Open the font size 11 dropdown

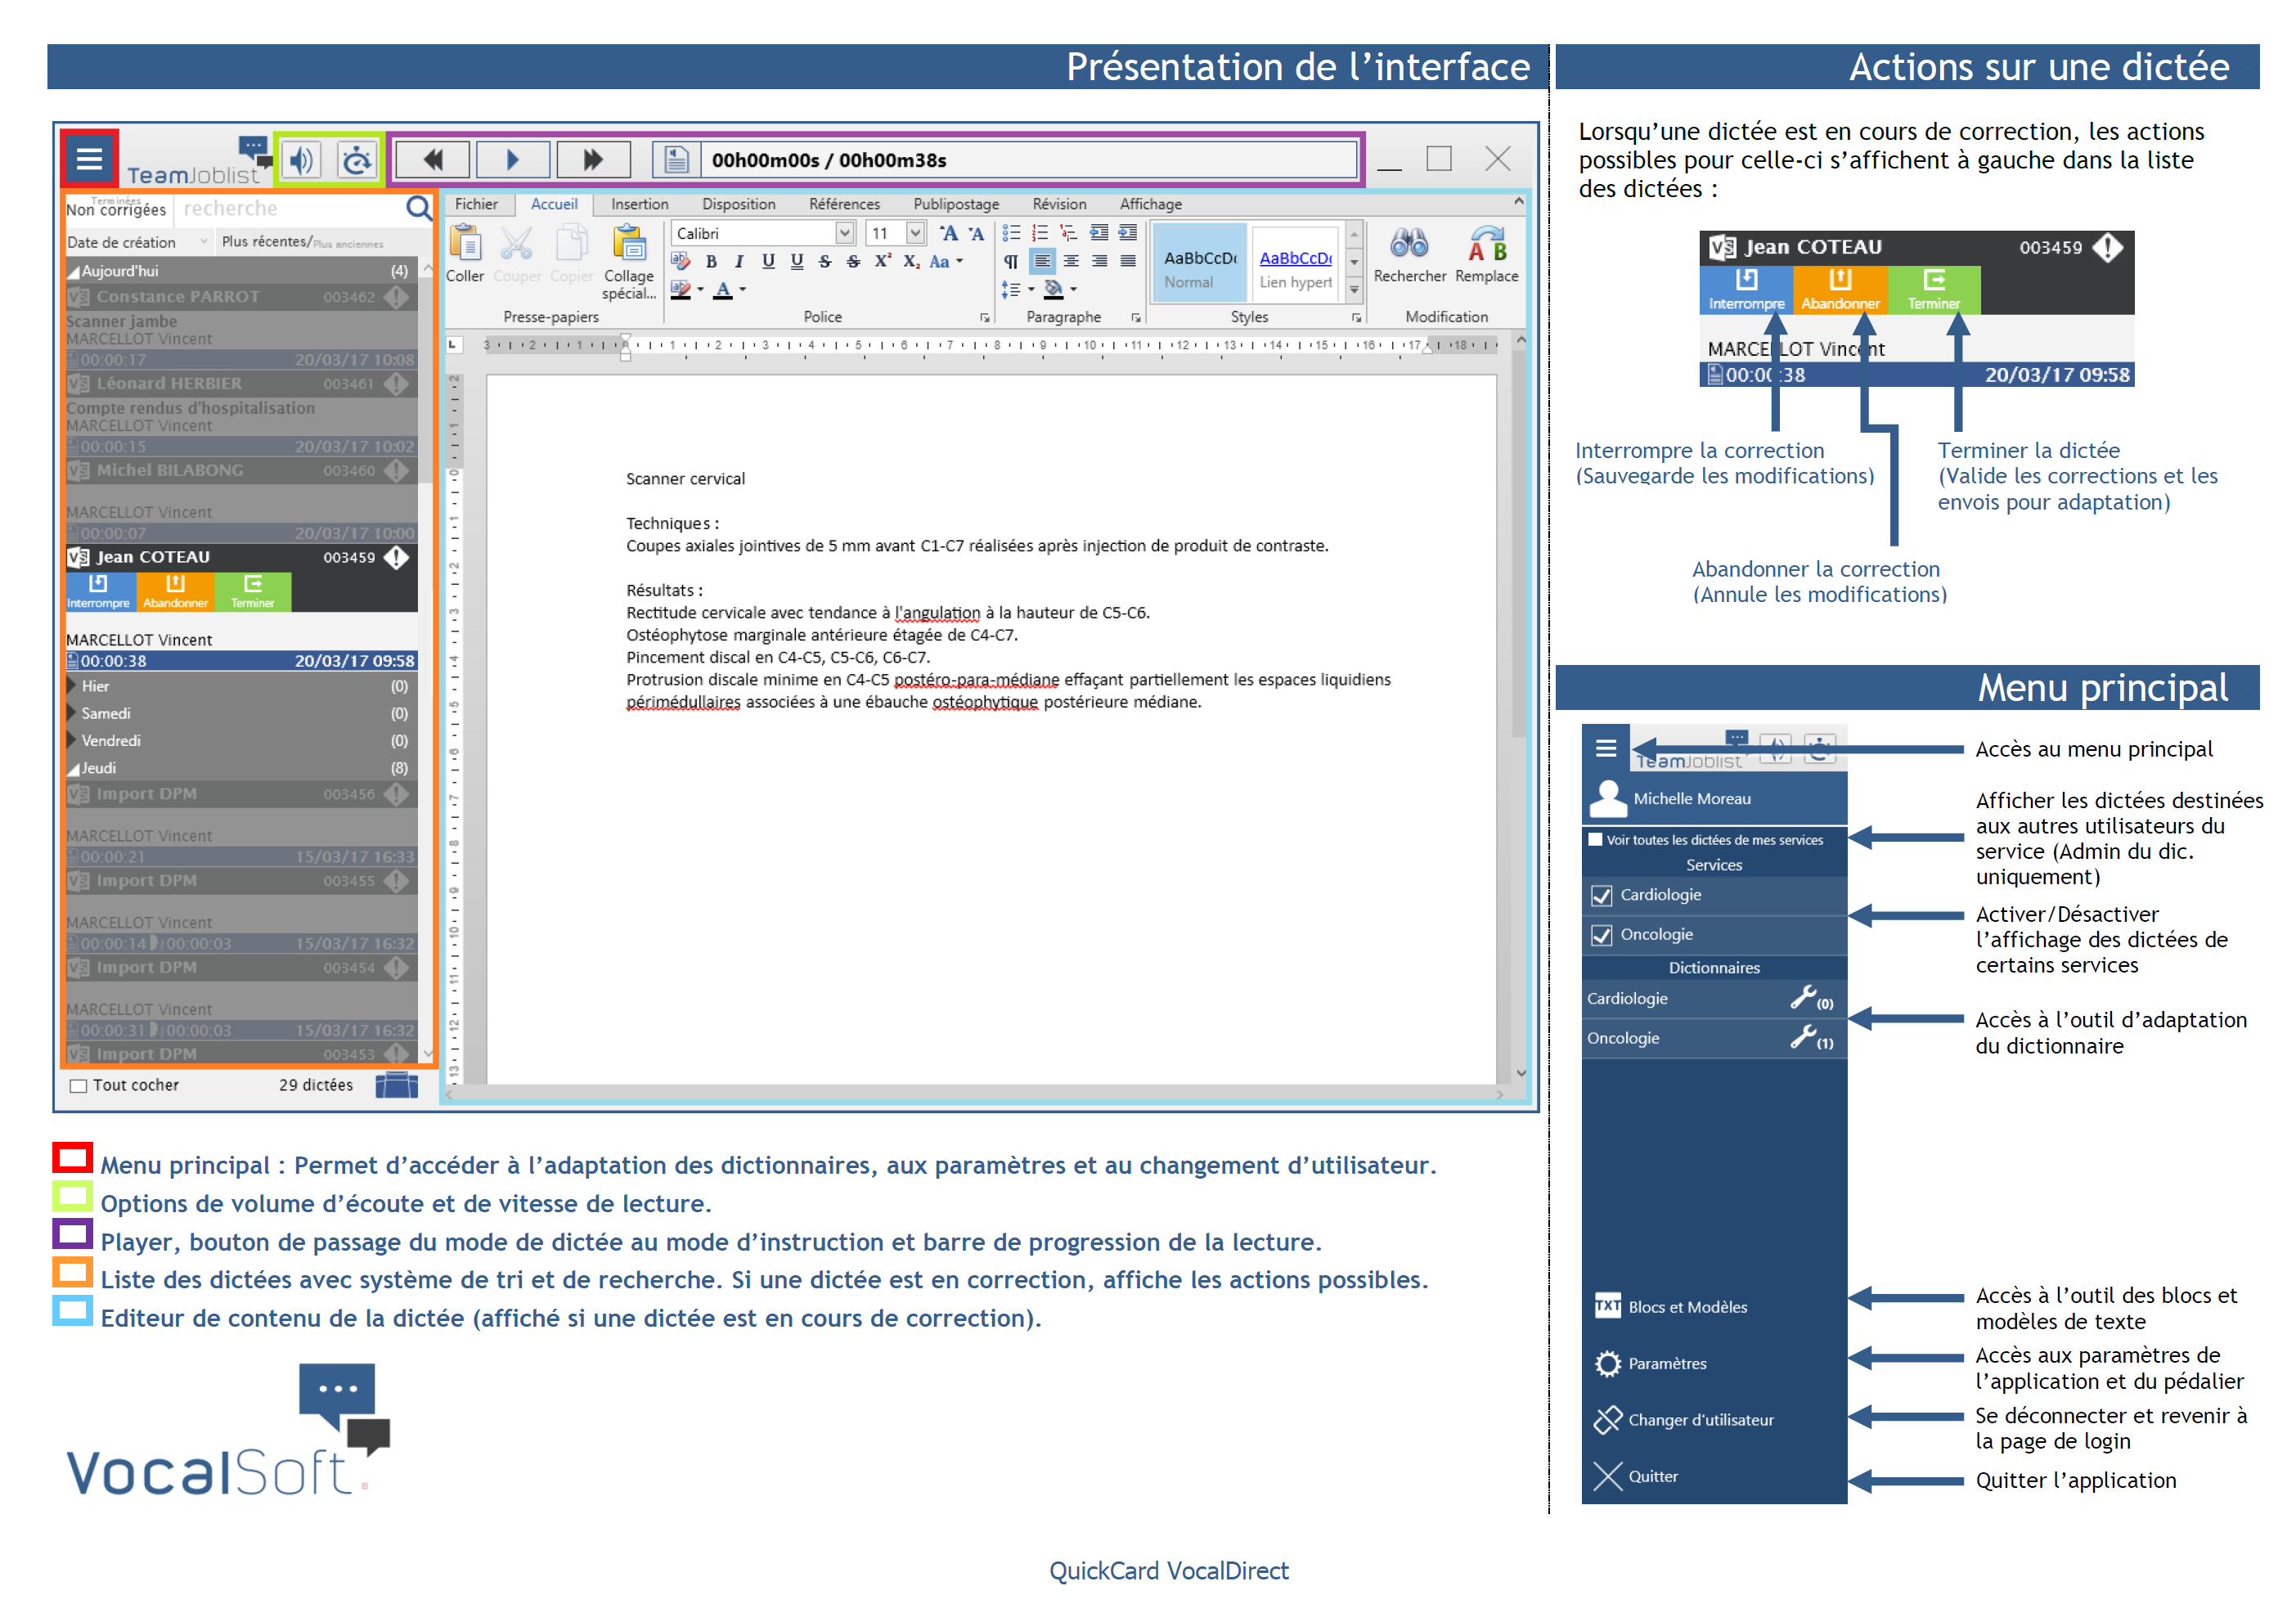915,233
